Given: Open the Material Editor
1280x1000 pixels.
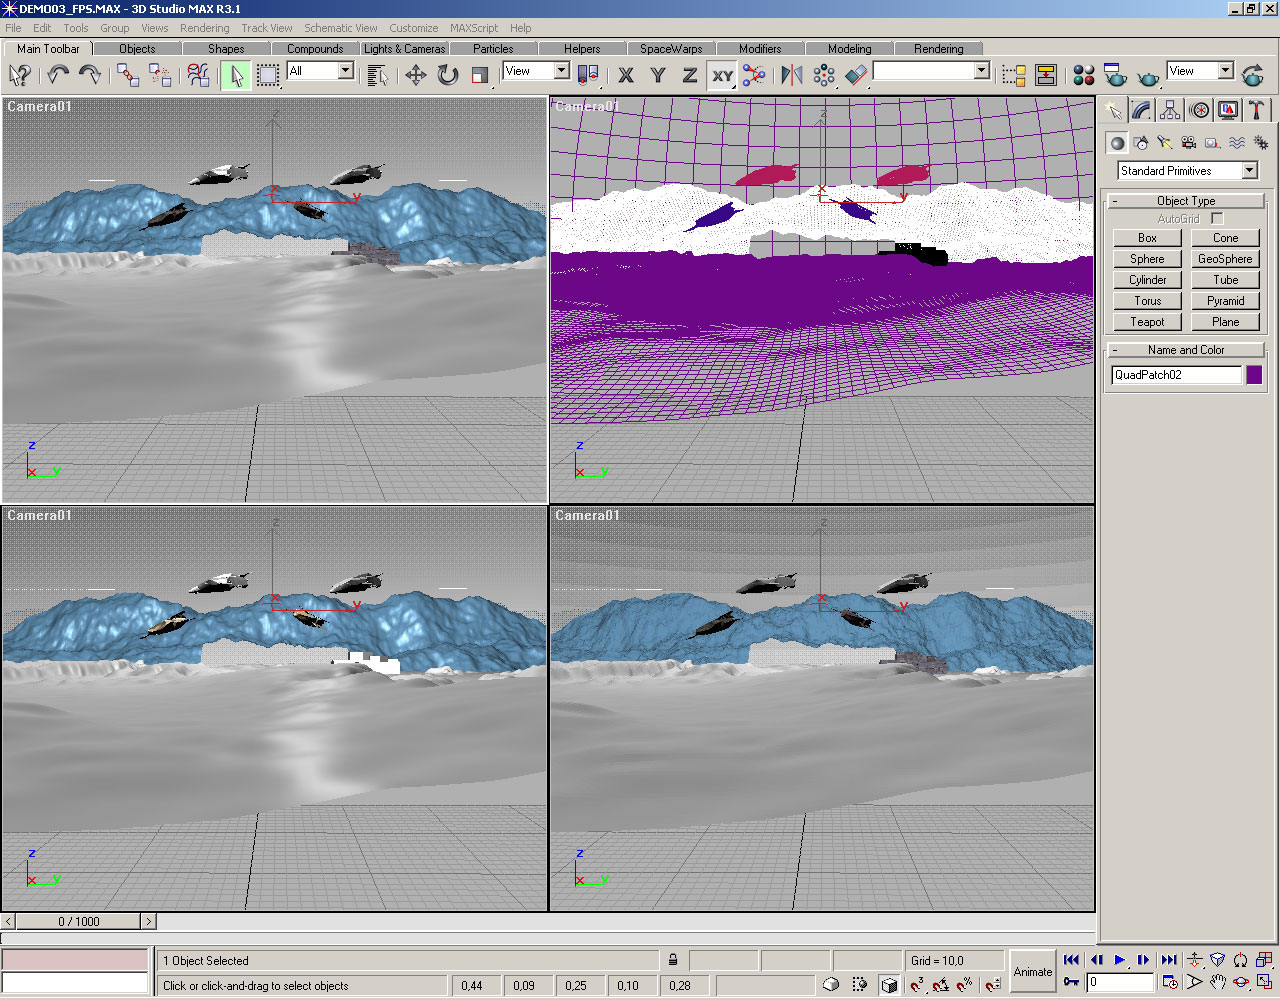Looking at the screenshot, I should coord(1083,75).
